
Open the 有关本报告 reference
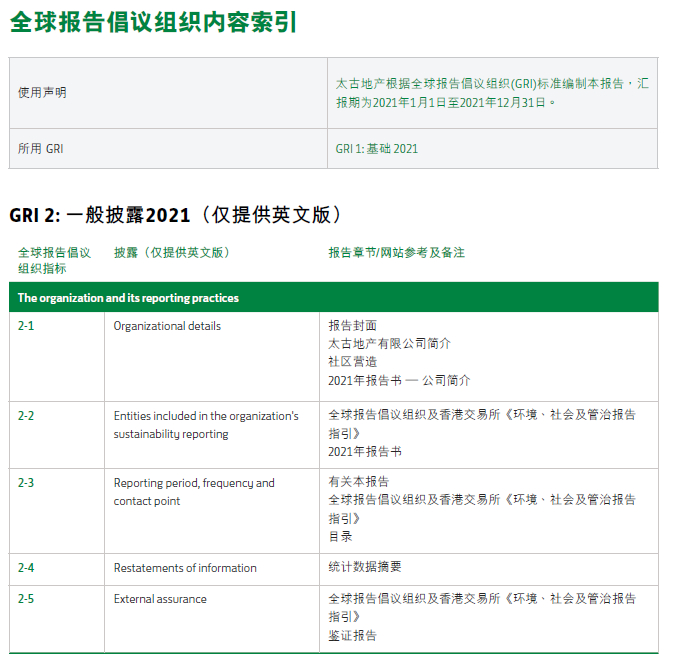pyautogui.click(x=358, y=481)
